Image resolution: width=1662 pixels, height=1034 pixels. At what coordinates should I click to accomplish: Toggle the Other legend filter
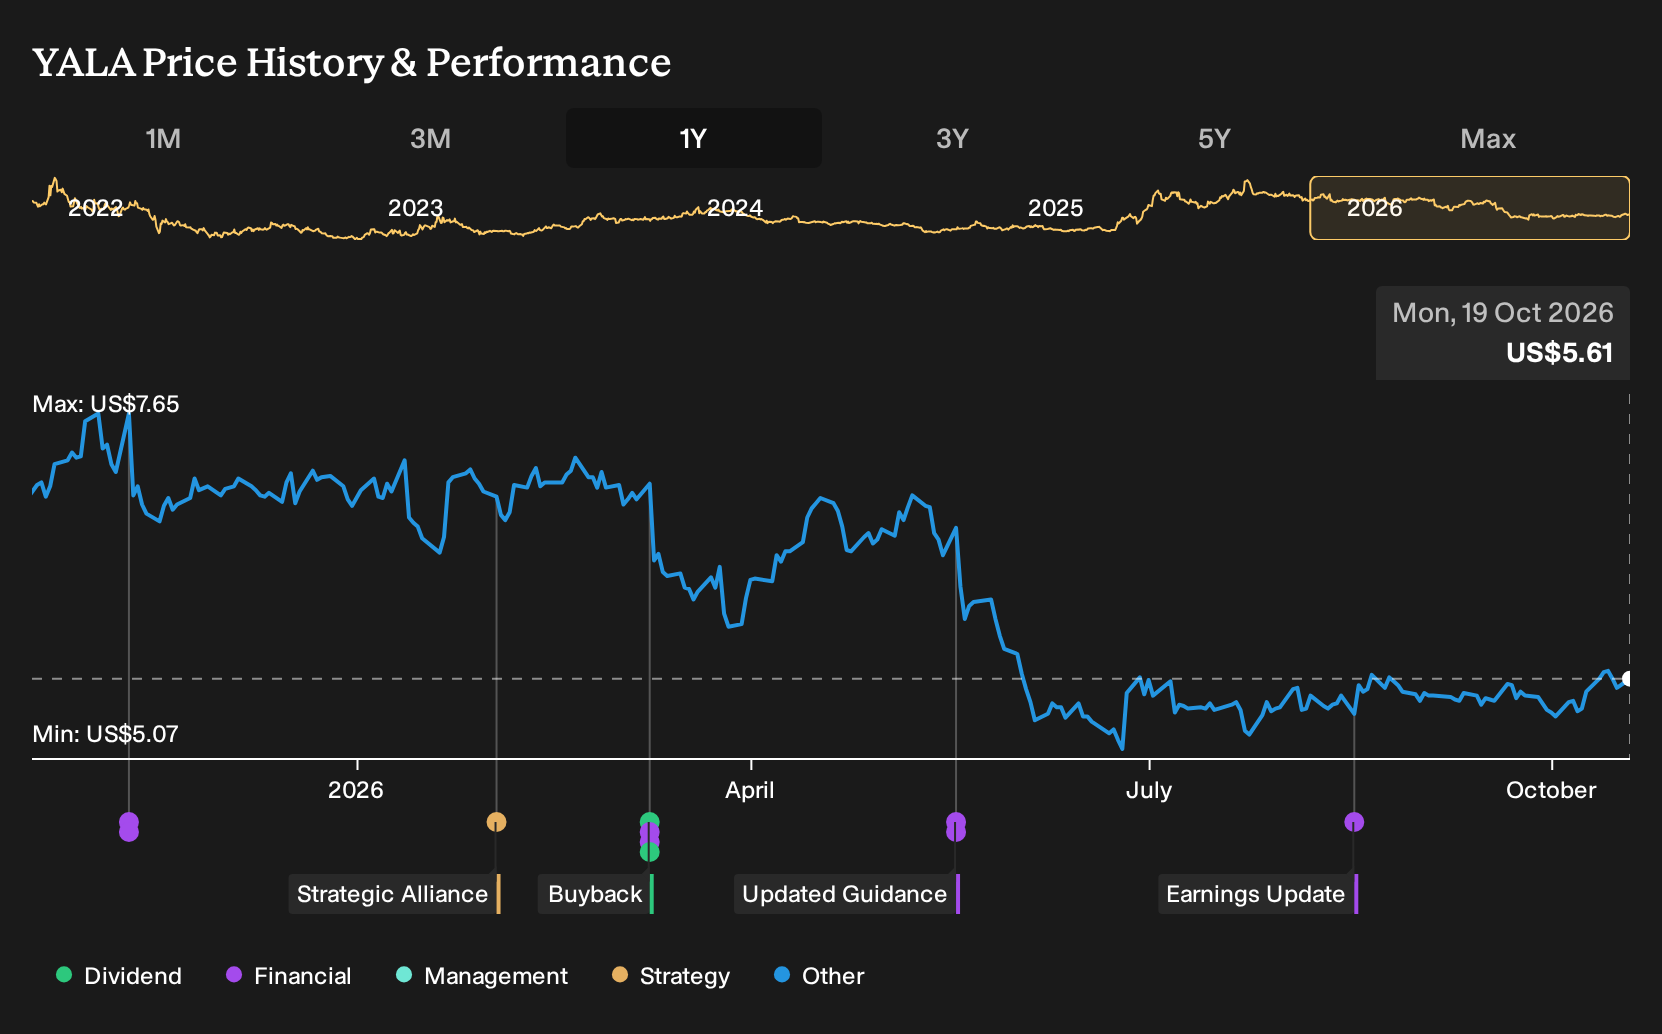[819, 976]
